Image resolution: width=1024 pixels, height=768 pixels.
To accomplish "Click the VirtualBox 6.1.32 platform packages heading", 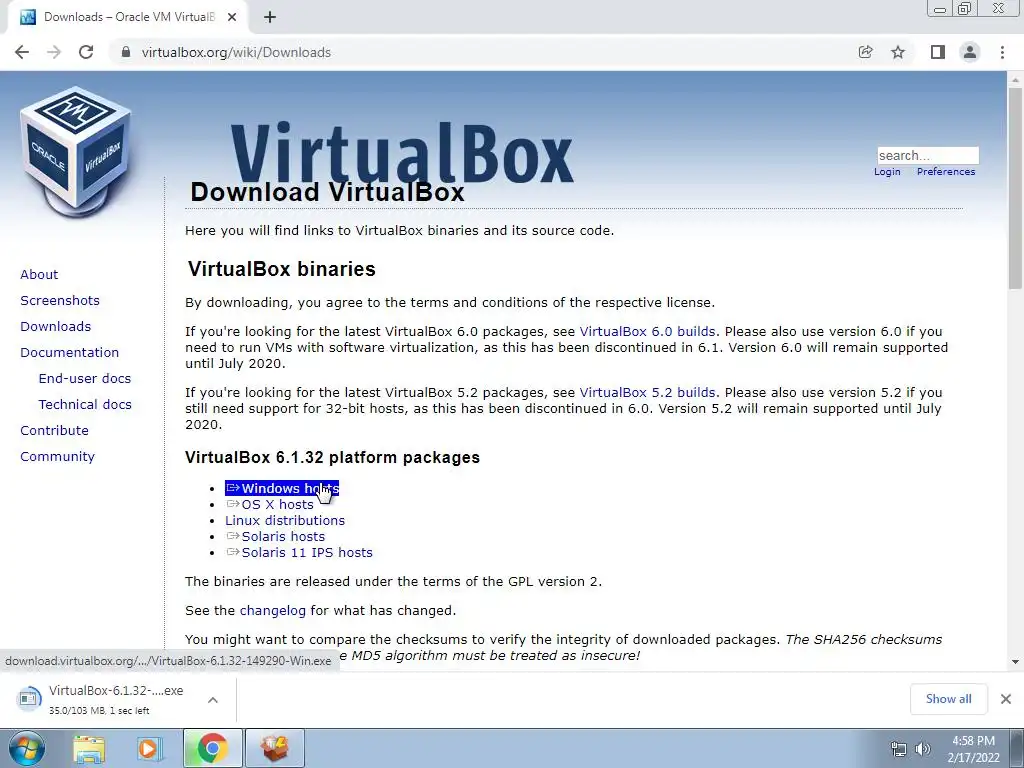I will (332, 457).
